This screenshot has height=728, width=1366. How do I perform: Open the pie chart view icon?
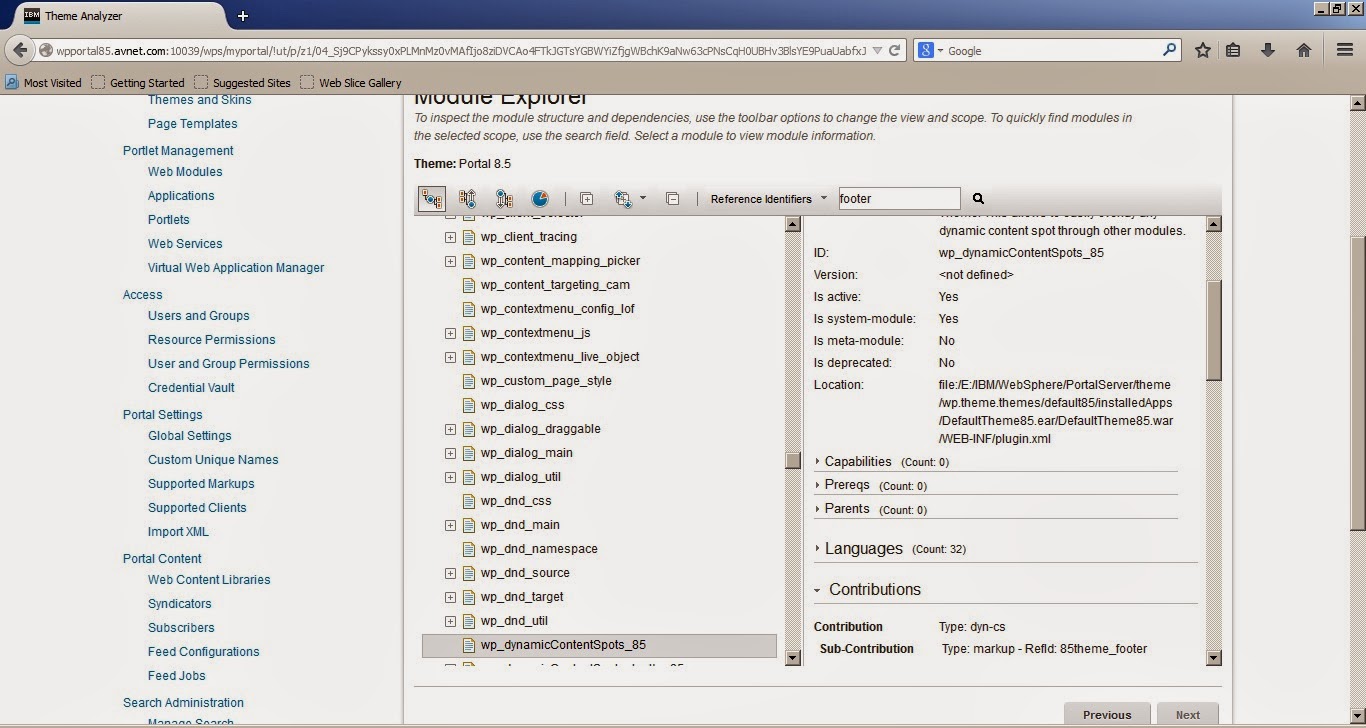click(540, 199)
